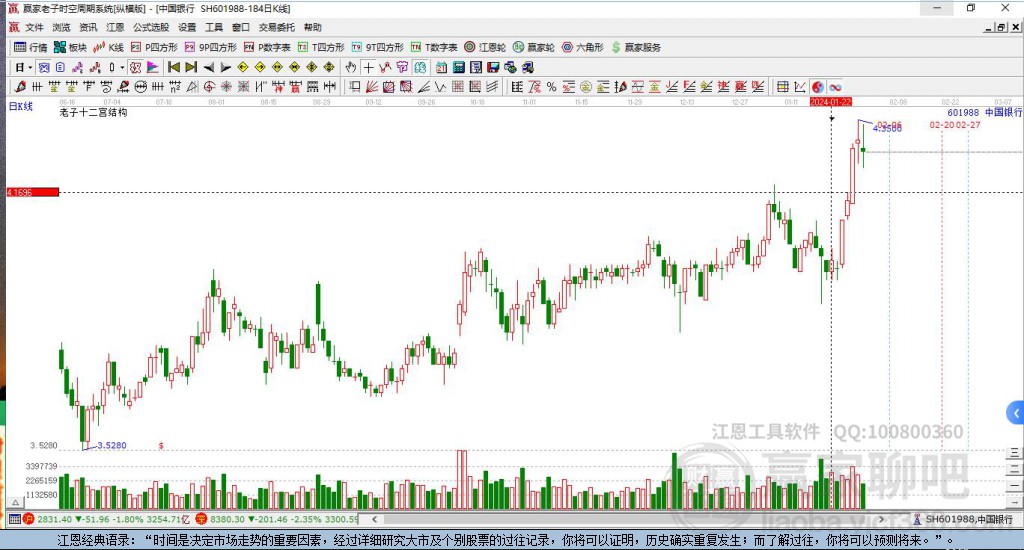Image resolution: width=1024 pixels, height=550 pixels.
Task: Select the circular target cycle tool
Action: point(209,87)
